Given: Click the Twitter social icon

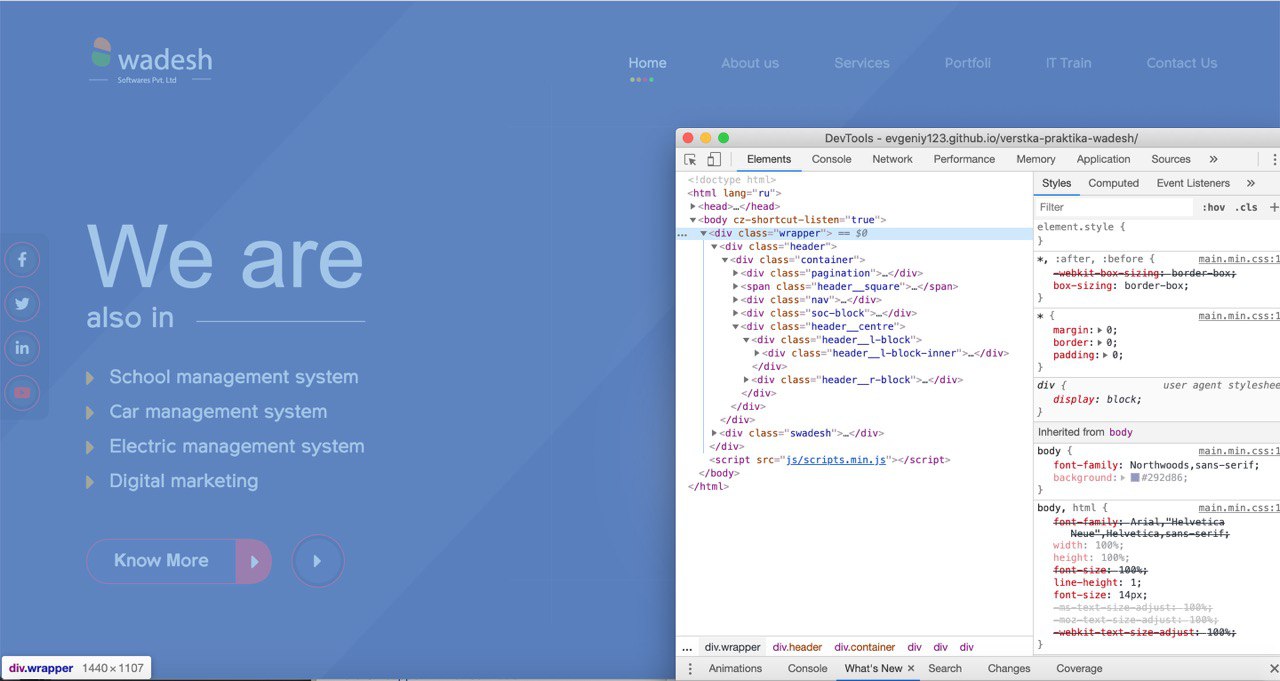Looking at the screenshot, I should point(22,304).
